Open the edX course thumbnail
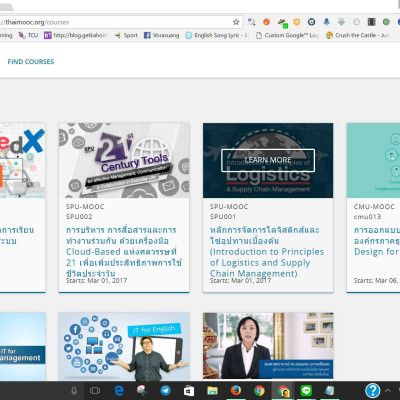400x400 pixels. (23, 160)
